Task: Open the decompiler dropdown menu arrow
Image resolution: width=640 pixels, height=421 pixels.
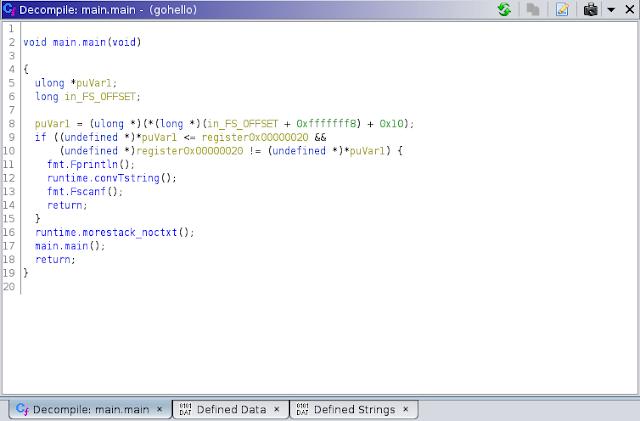Action: 611,10
